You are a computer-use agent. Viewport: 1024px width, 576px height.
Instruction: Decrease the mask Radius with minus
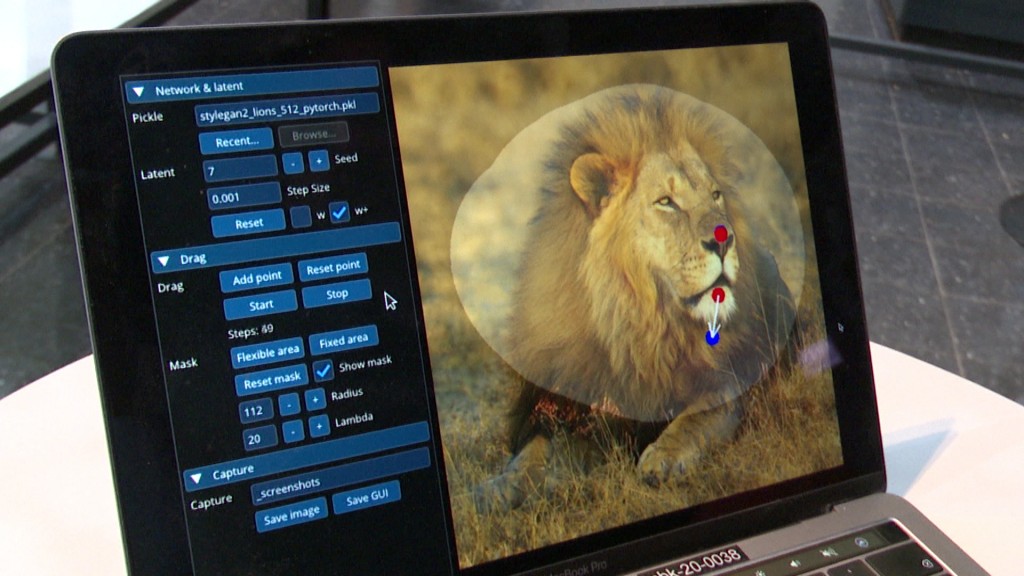click(289, 405)
